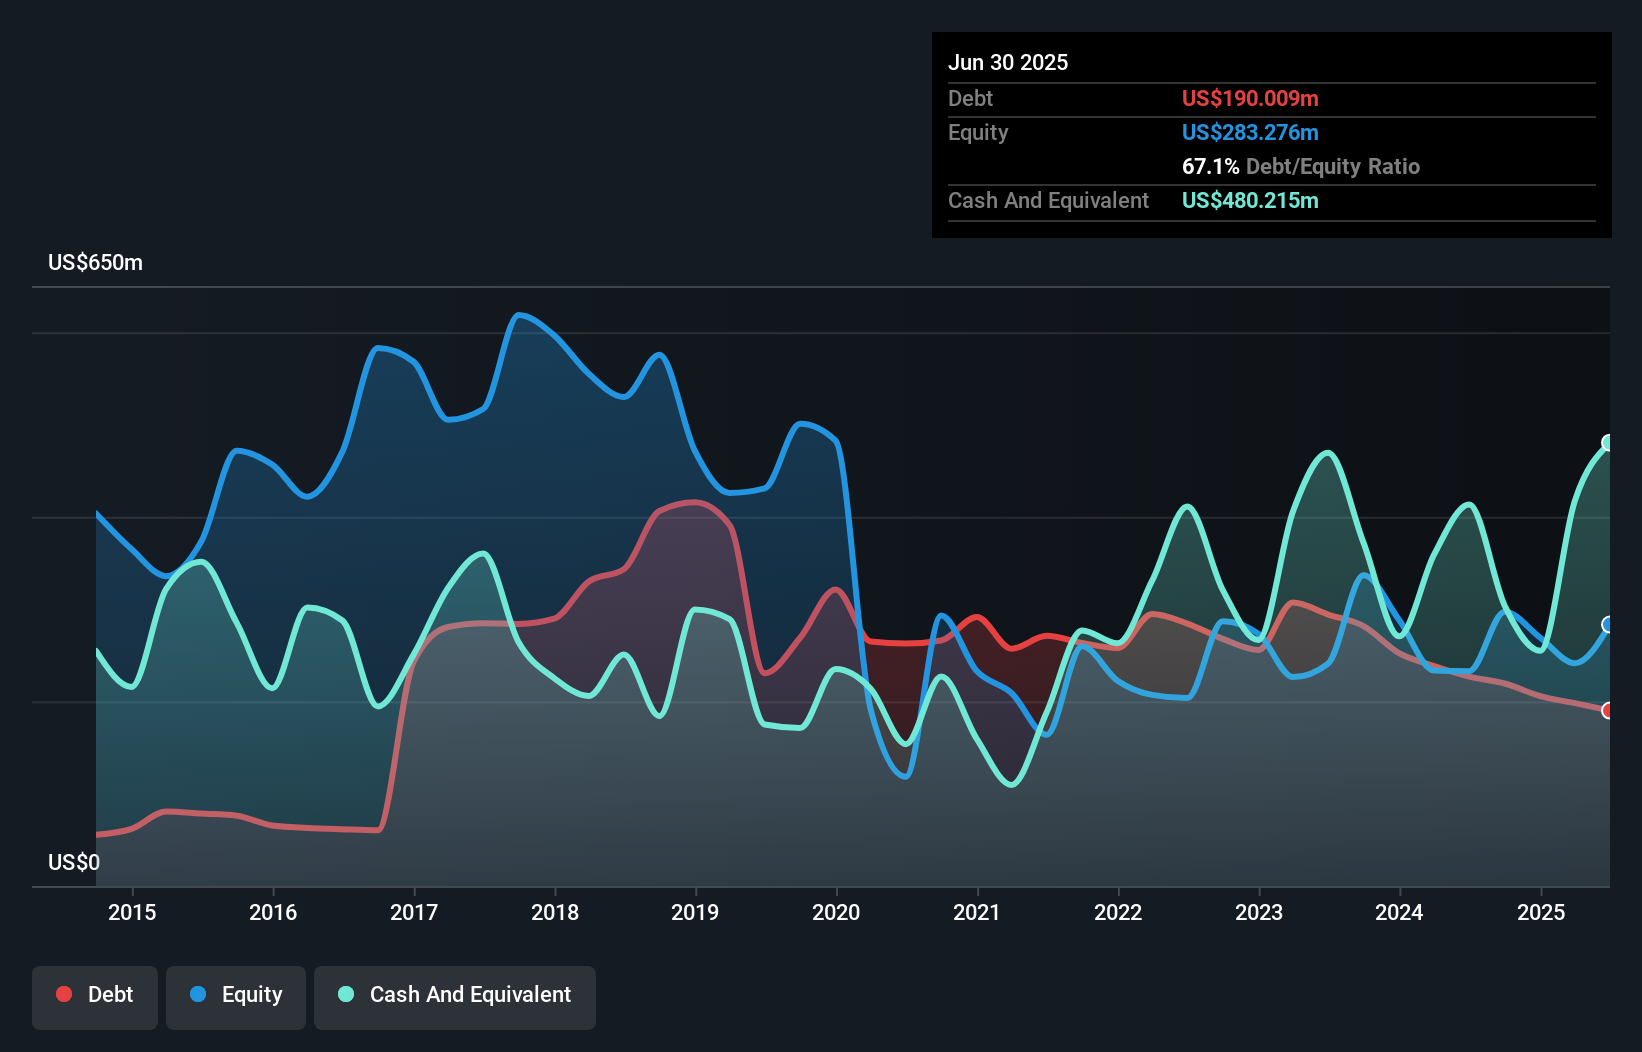Image resolution: width=1642 pixels, height=1052 pixels.
Task: Click the red debt value text in tooltip
Action: (1250, 98)
